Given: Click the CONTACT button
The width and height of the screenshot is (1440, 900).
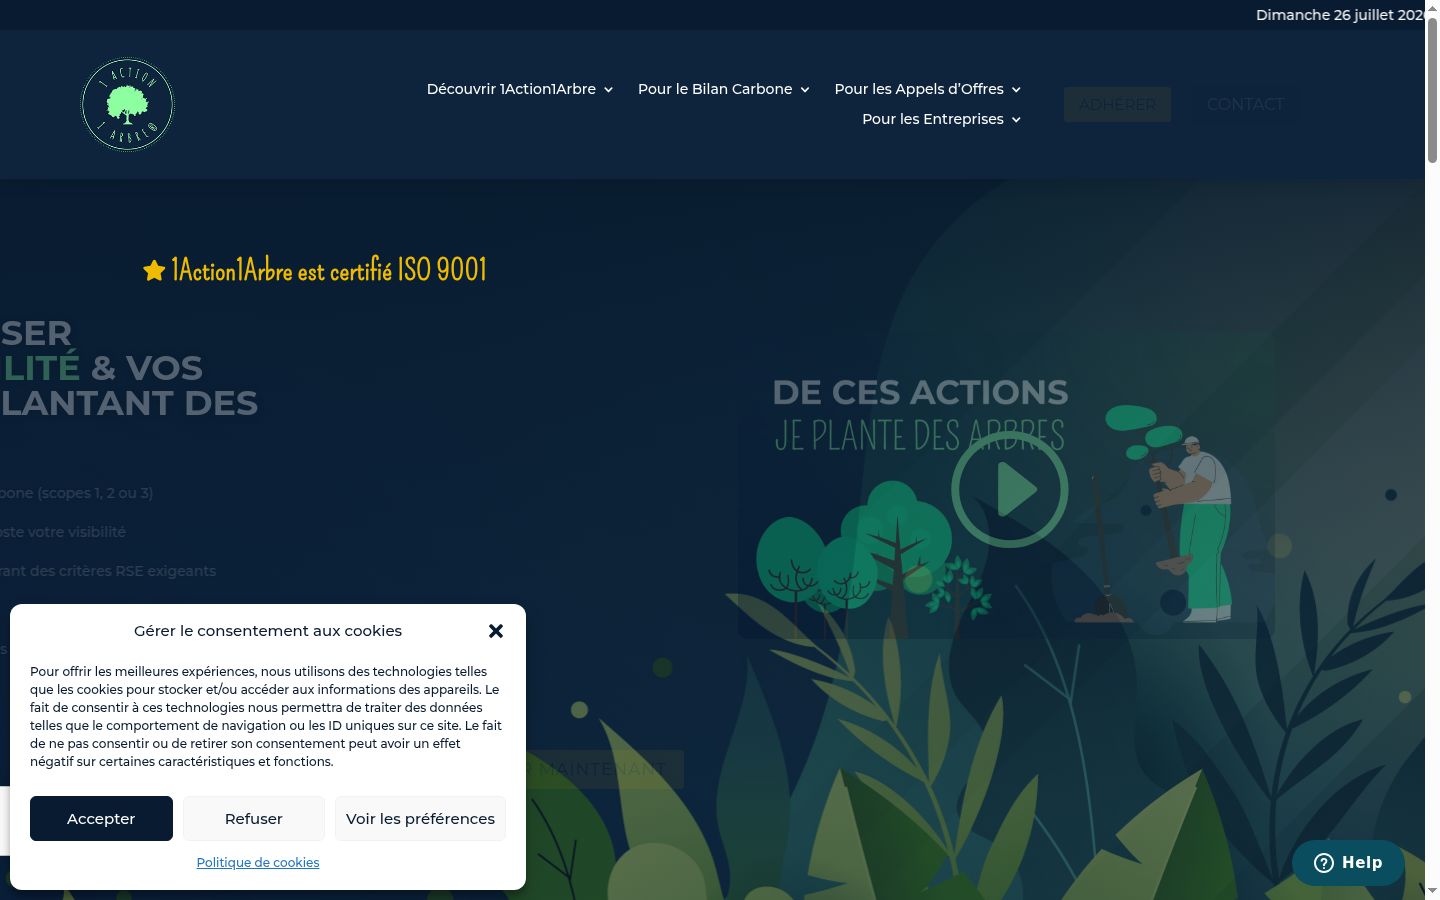Looking at the screenshot, I should click(1245, 104).
